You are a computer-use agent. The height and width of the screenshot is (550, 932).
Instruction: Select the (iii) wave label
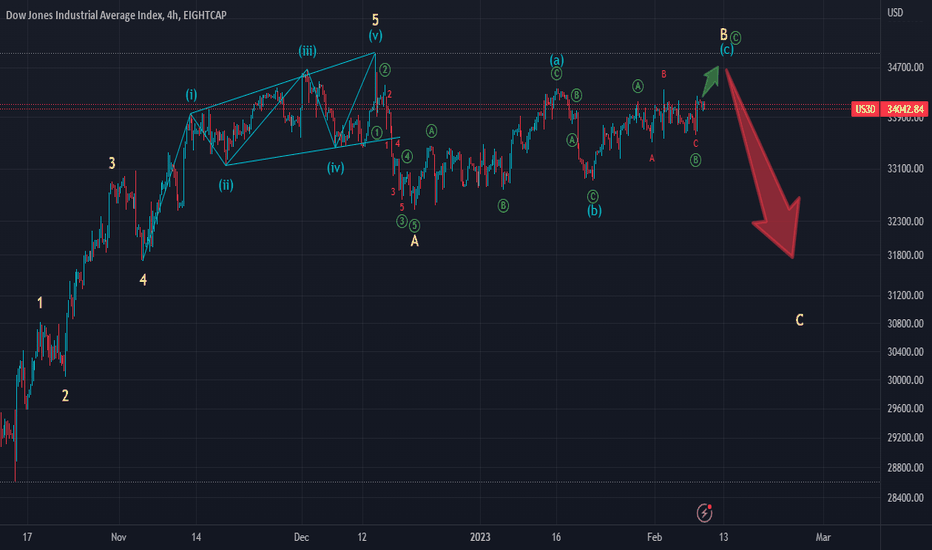(x=307, y=51)
